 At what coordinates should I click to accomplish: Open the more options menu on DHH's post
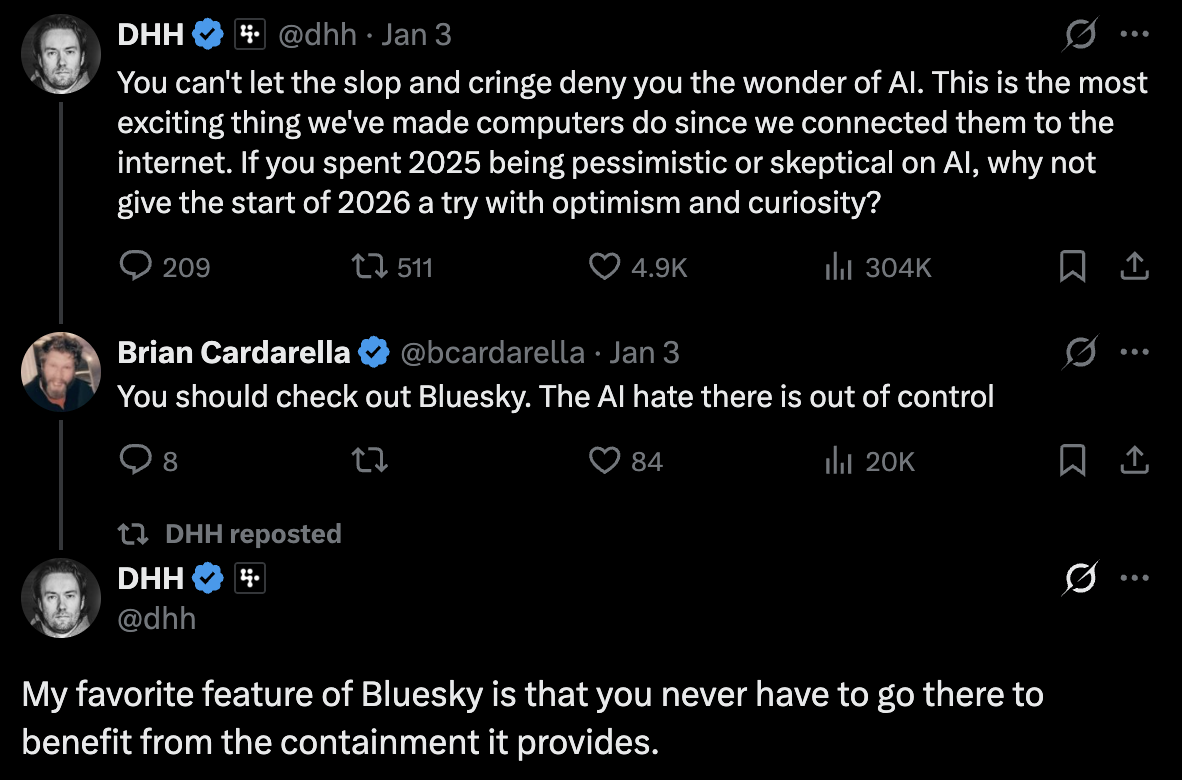(1135, 33)
